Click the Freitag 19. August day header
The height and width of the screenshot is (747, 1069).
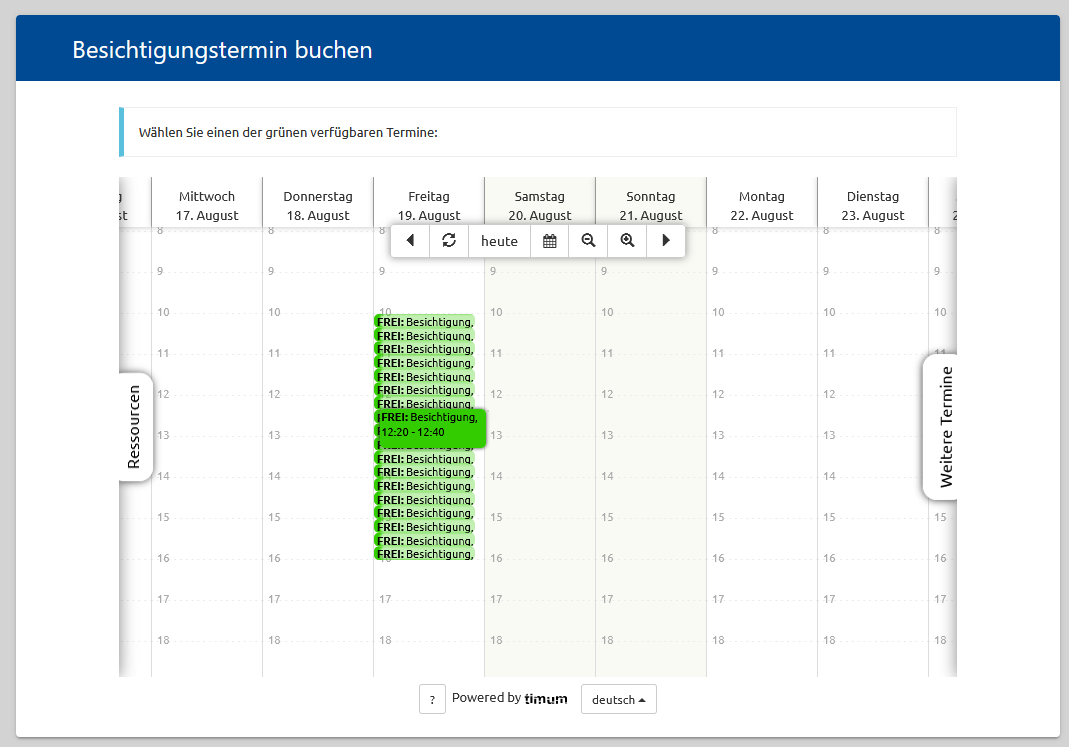(429, 205)
